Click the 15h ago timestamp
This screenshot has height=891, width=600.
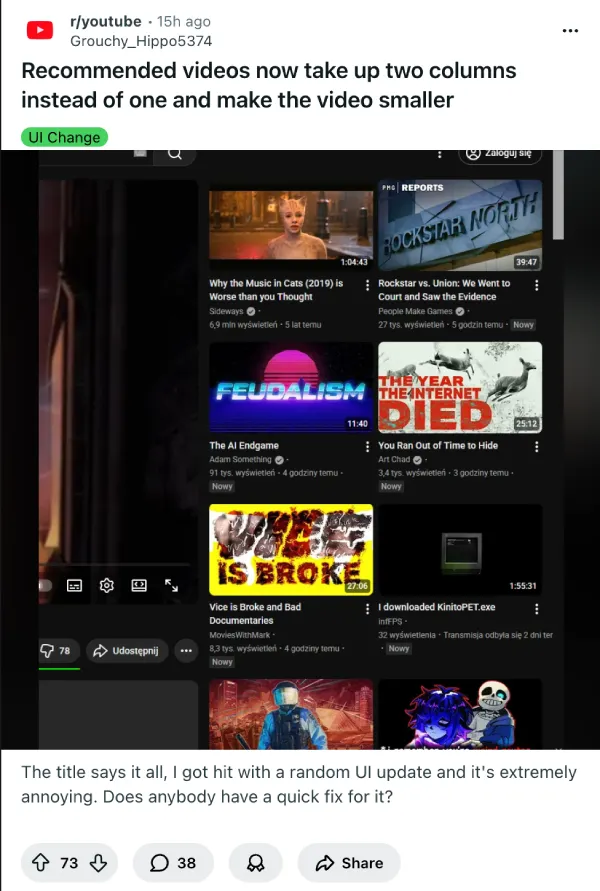pos(184,21)
